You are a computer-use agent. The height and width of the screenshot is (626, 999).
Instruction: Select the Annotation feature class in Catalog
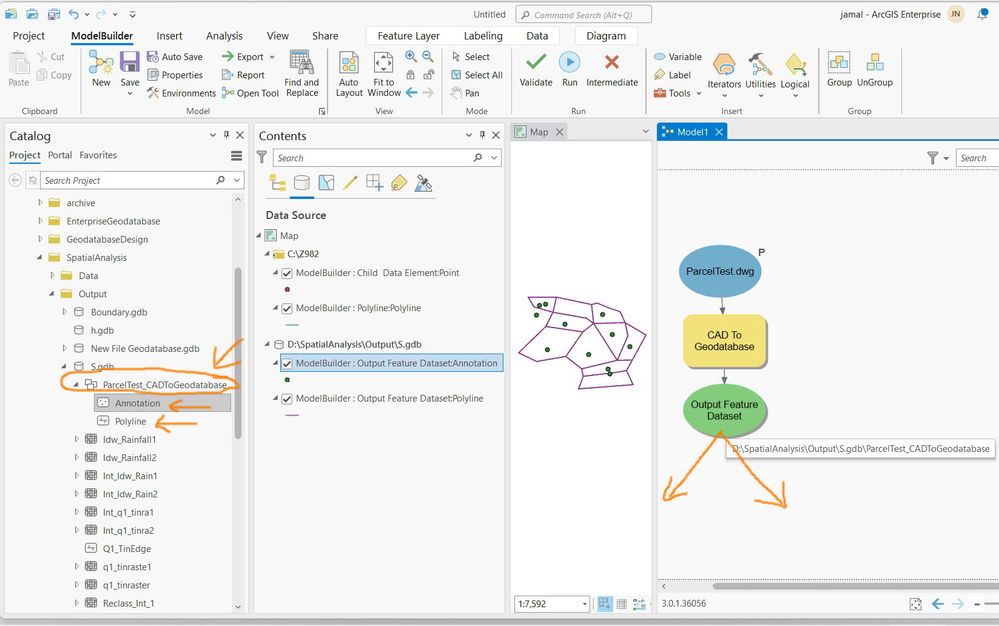coord(137,403)
